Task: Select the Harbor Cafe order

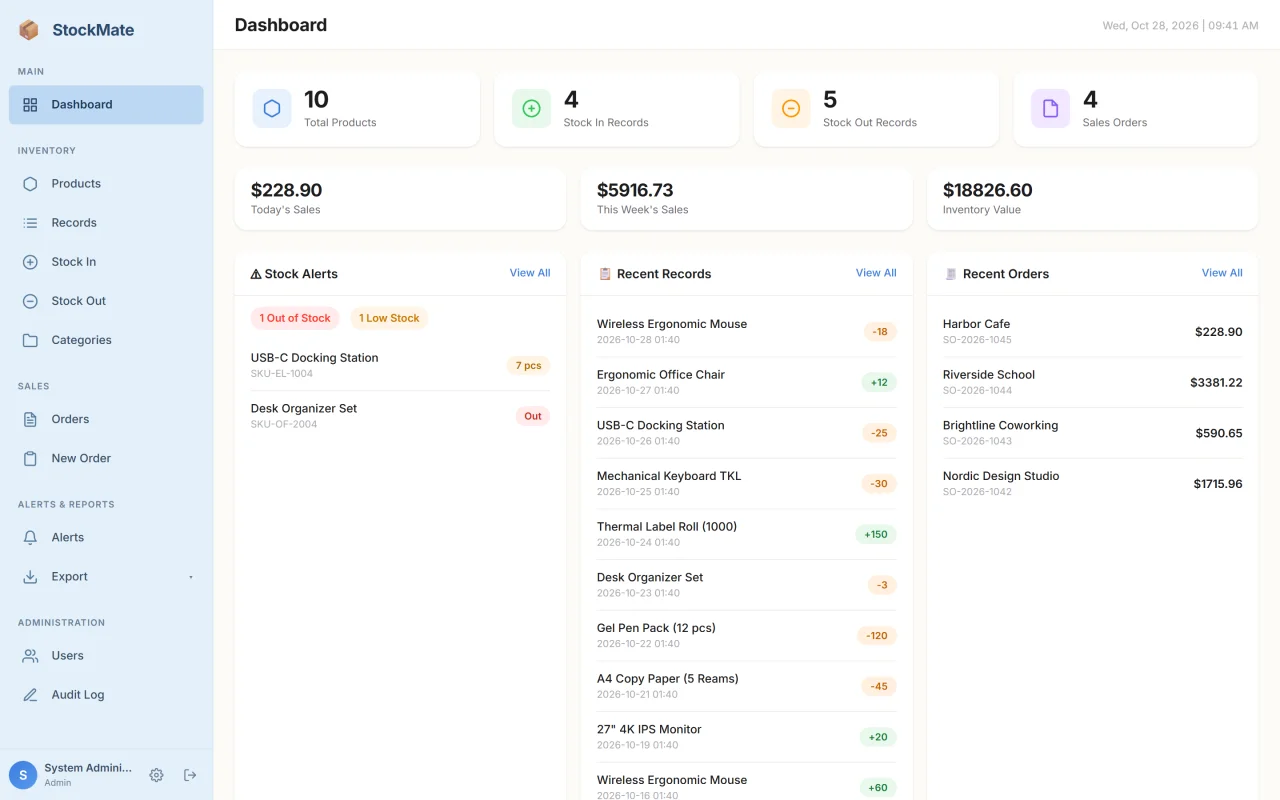Action: pyautogui.click(x=1092, y=331)
